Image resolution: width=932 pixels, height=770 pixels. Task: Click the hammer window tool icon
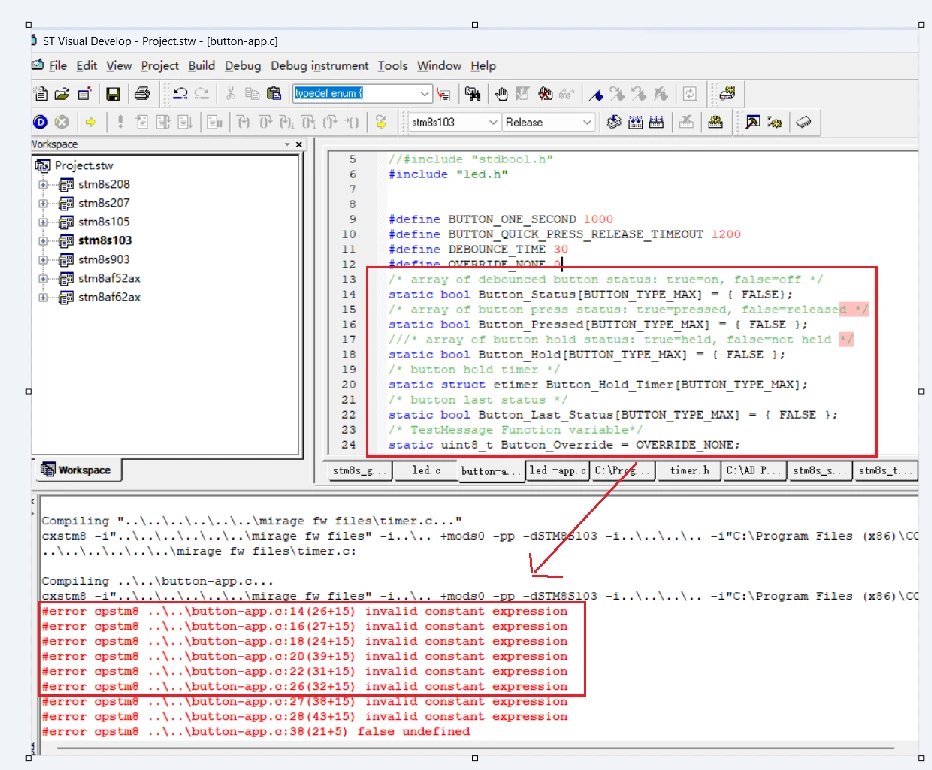(x=752, y=122)
